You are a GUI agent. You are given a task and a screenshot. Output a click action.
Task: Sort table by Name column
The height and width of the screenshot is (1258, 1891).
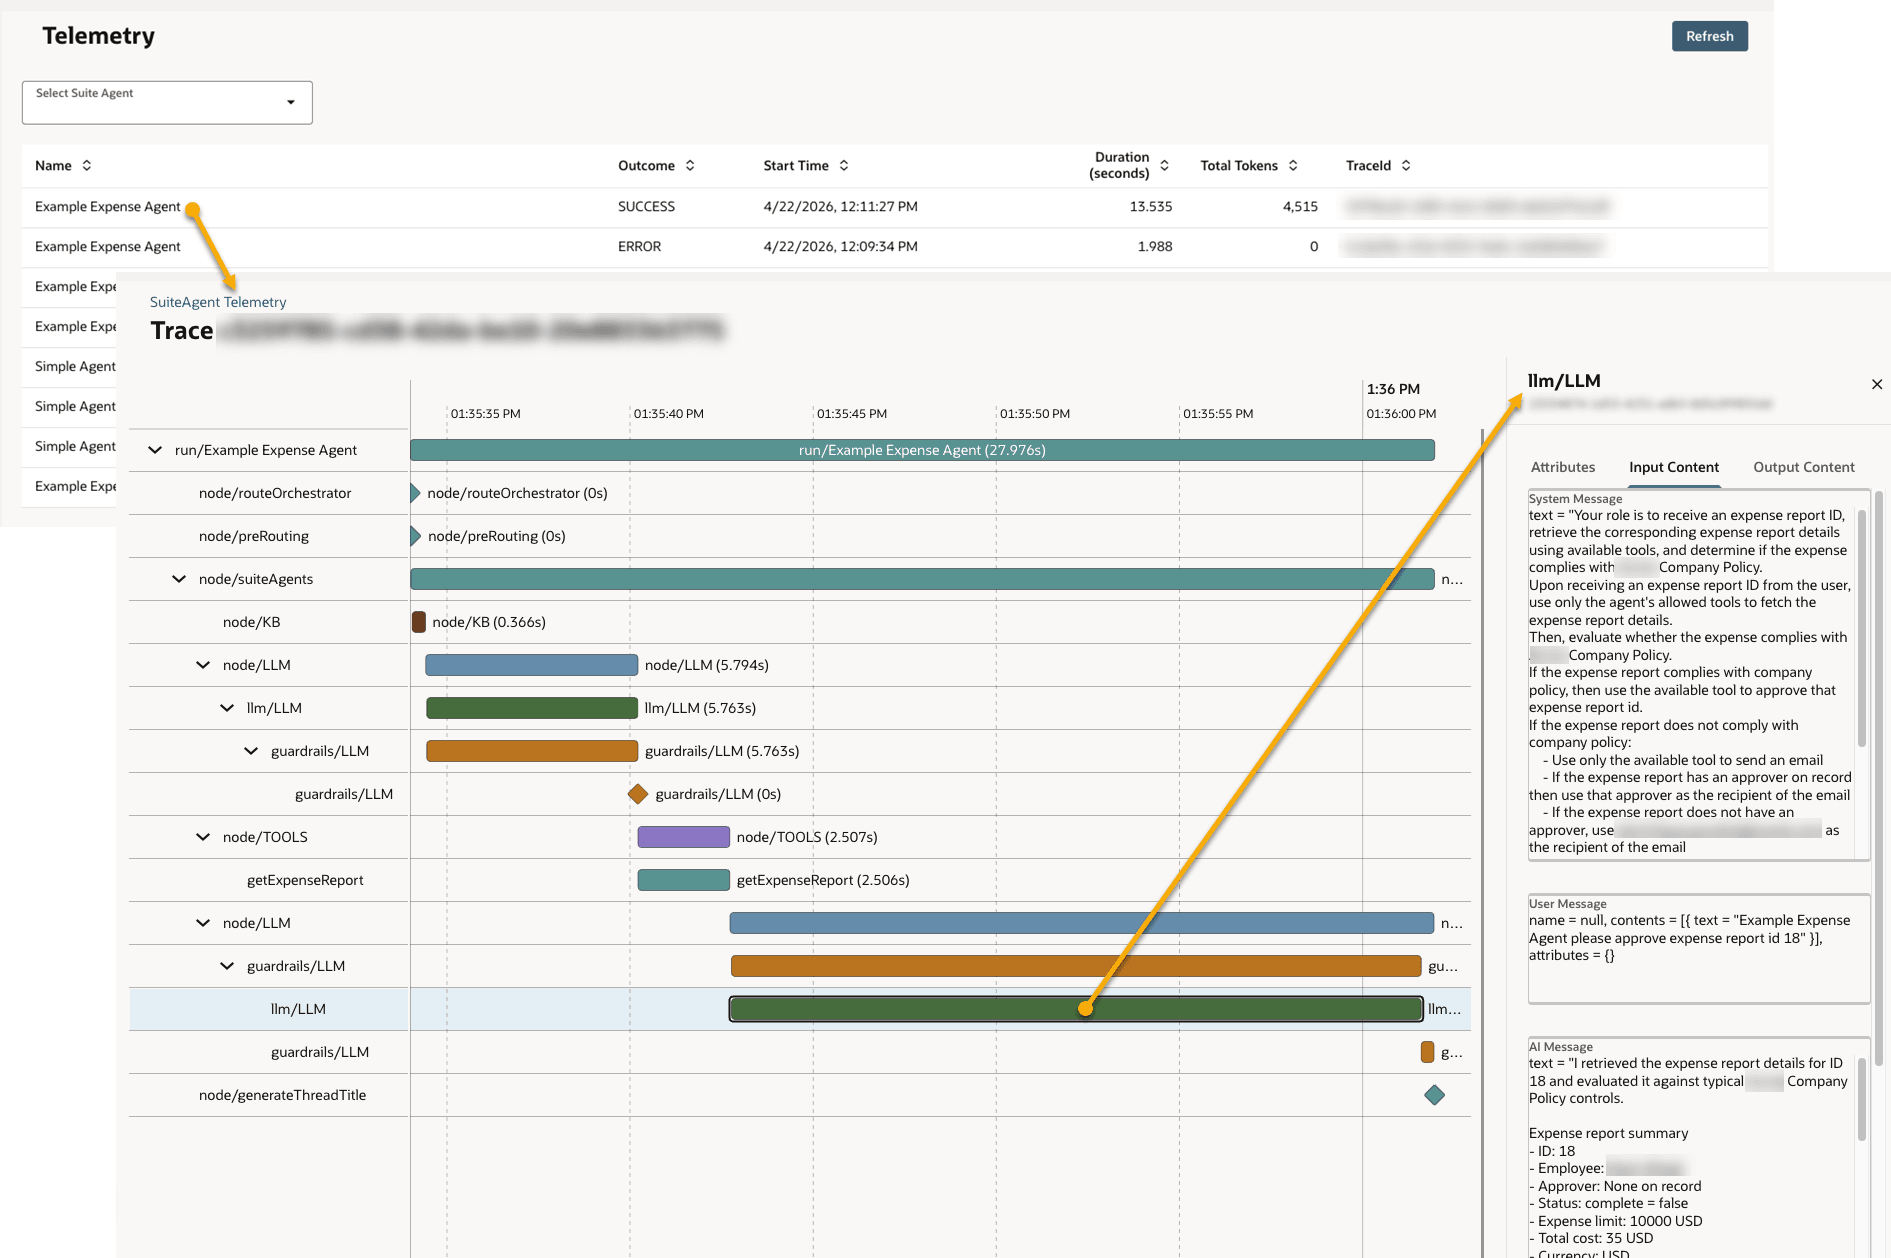(87, 166)
